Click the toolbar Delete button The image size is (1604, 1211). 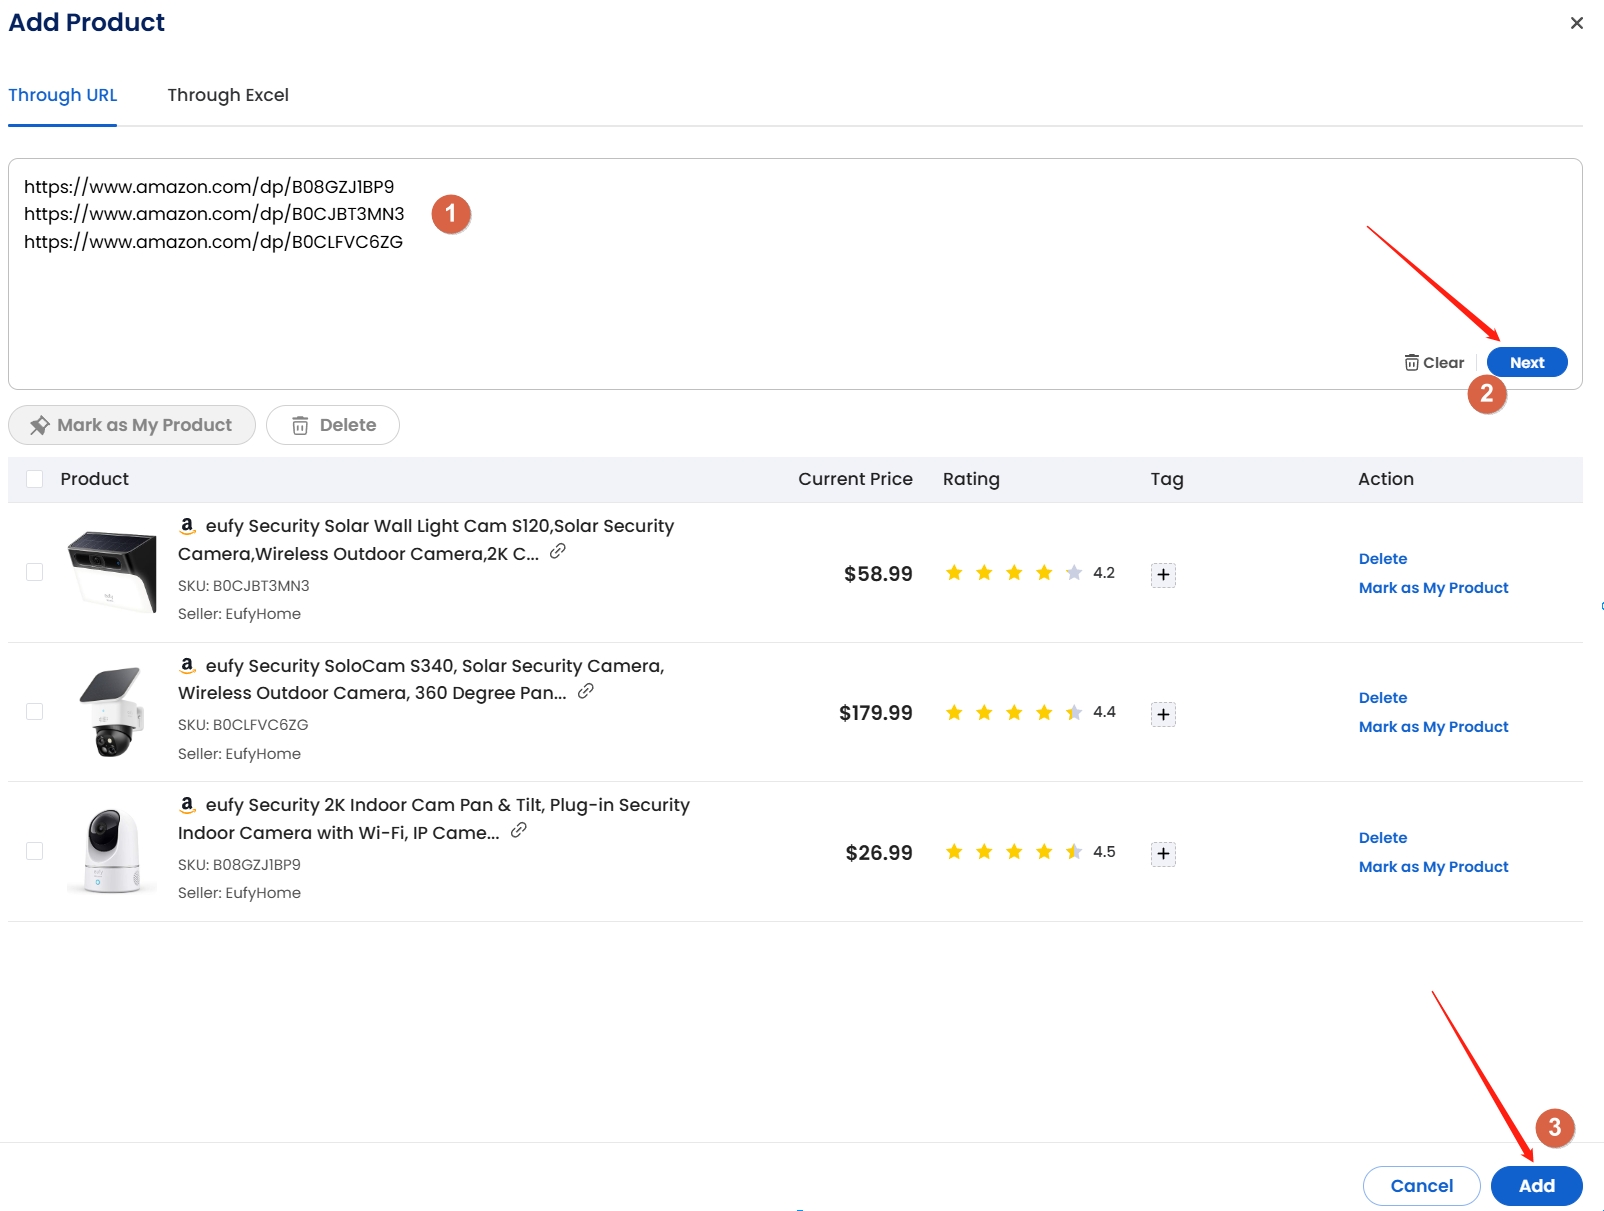point(333,425)
